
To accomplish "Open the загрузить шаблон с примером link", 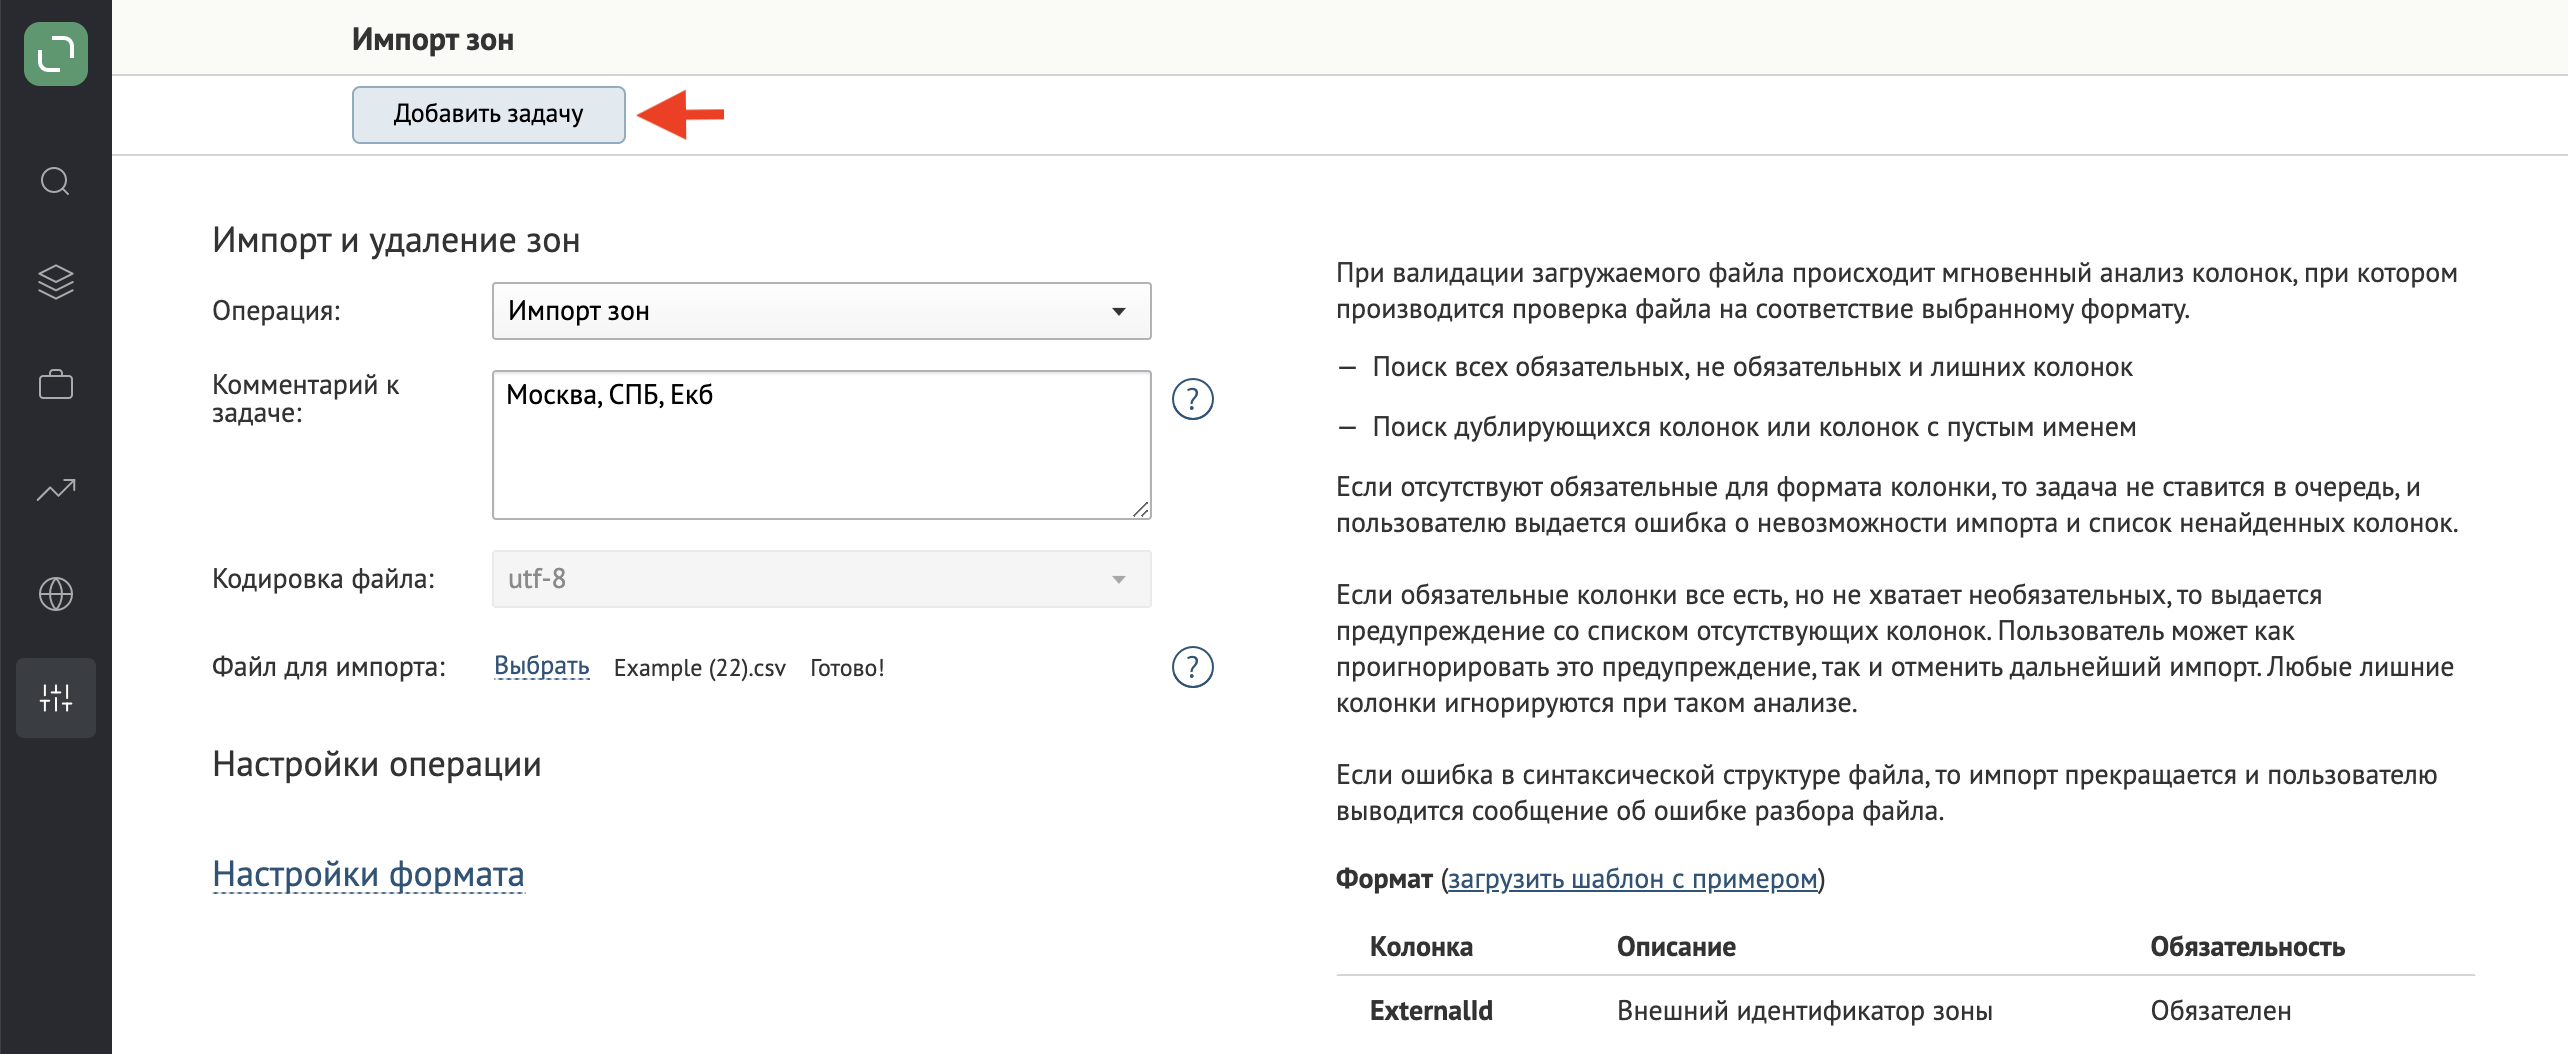I will point(1633,879).
